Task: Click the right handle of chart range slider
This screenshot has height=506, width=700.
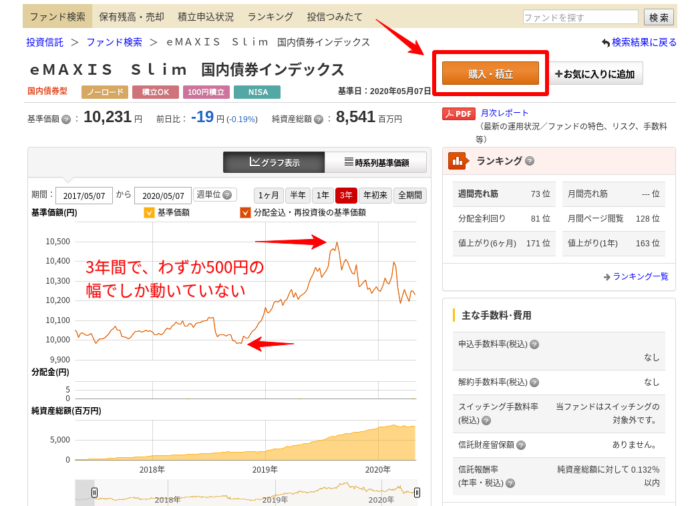Action: (x=417, y=493)
